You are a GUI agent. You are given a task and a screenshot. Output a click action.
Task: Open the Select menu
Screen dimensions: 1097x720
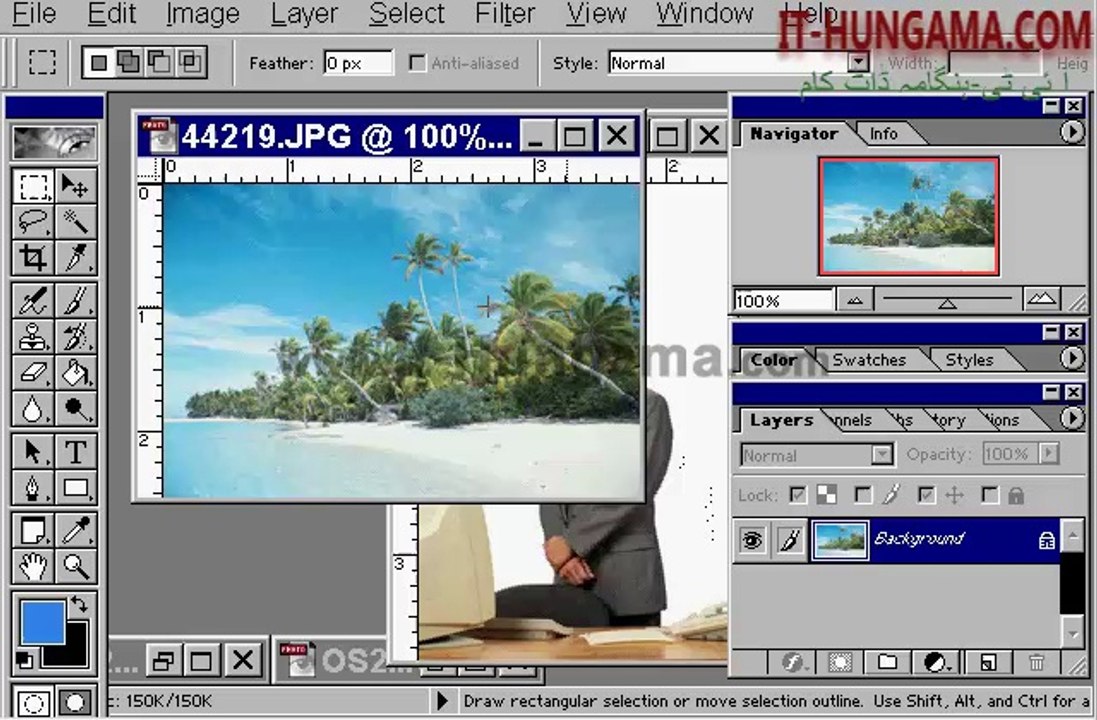(406, 14)
